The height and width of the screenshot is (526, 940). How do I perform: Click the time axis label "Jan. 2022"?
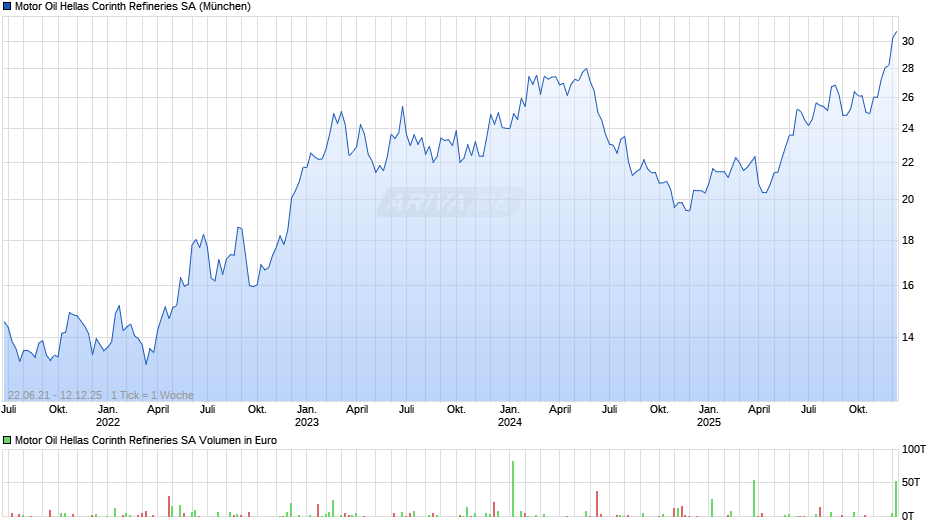tap(108, 416)
